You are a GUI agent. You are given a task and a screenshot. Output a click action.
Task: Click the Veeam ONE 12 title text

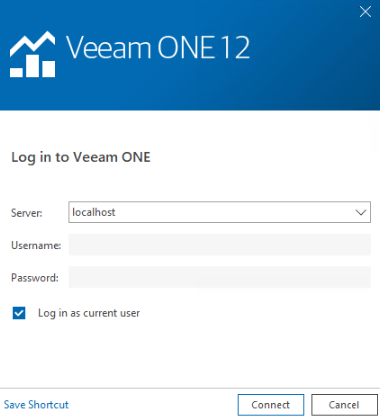click(158, 48)
